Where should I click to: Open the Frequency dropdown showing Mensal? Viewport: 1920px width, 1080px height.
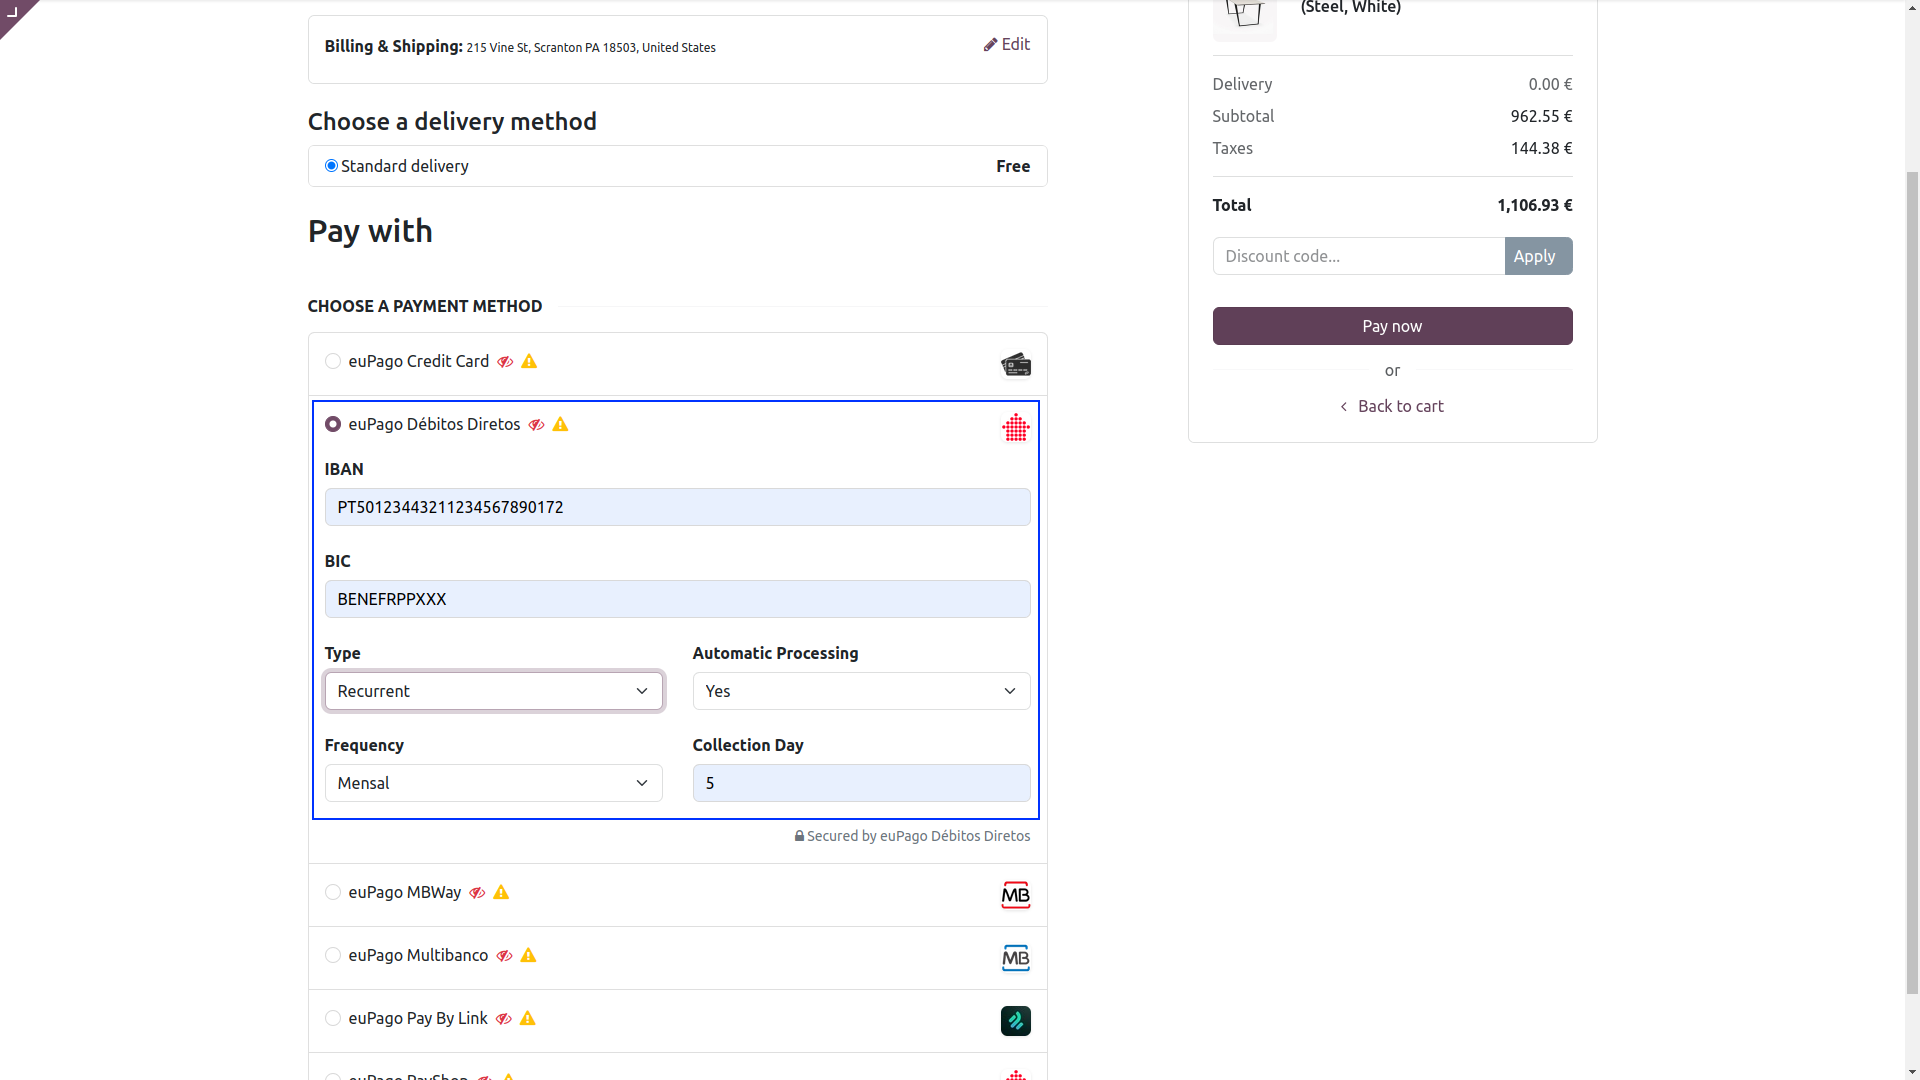pos(493,783)
